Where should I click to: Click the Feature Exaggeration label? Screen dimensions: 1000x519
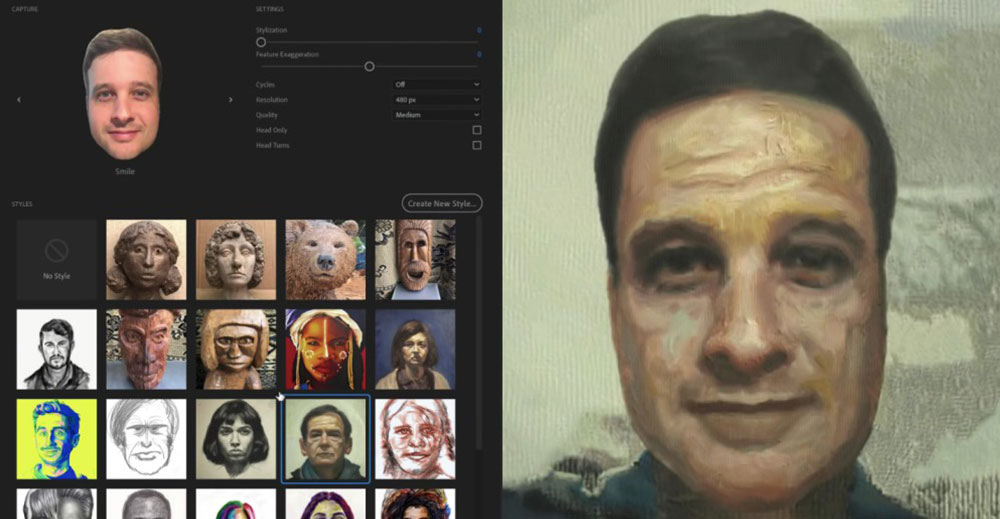[287, 54]
